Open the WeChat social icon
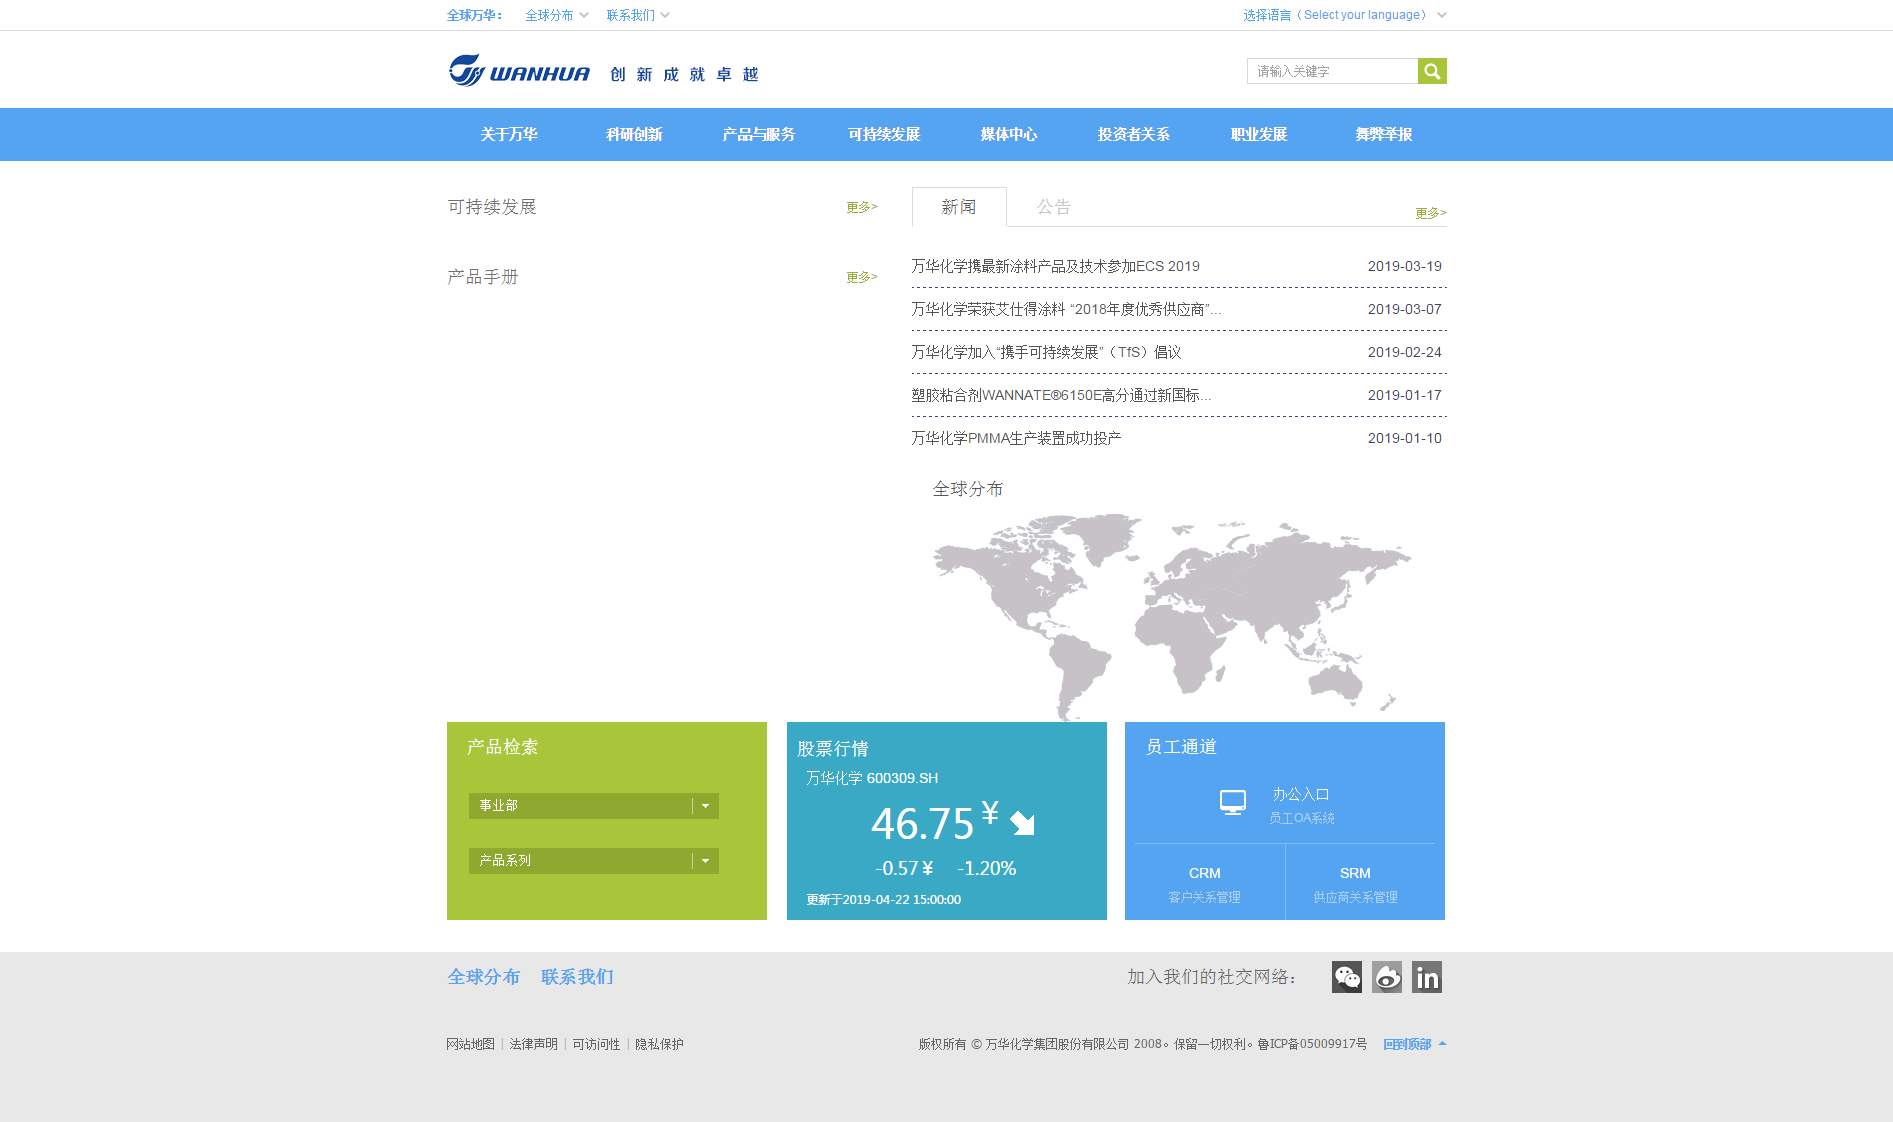The width and height of the screenshot is (1893, 1122). [1347, 977]
